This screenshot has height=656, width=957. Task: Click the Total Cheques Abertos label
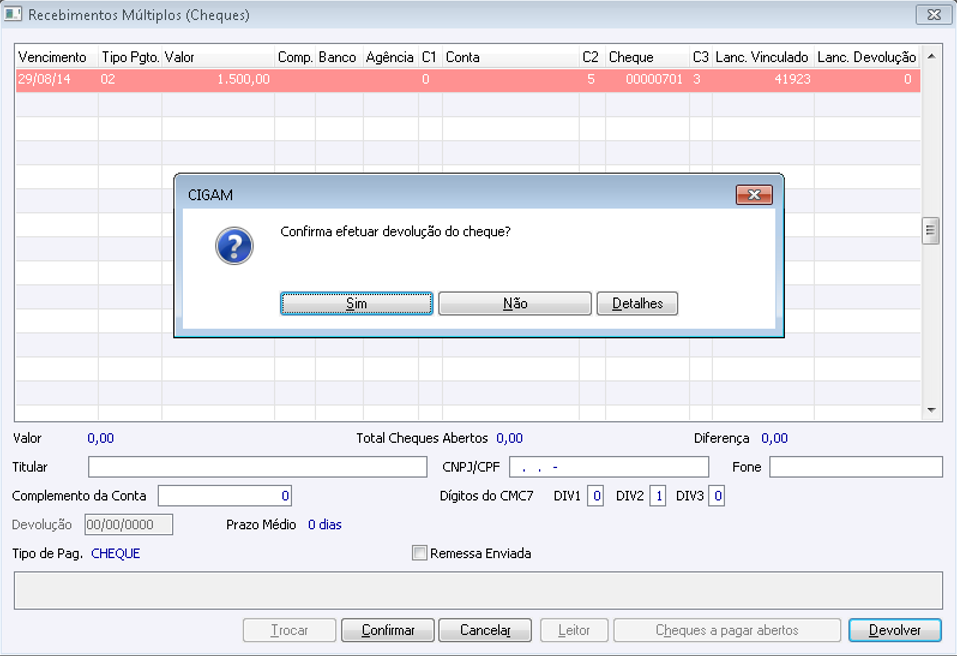(x=422, y=438)
